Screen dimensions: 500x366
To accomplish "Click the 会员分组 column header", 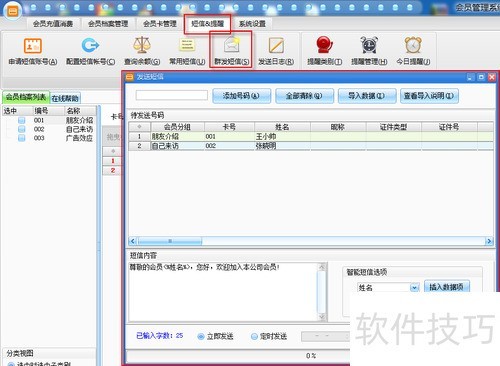I will click(x=177, y=127).
